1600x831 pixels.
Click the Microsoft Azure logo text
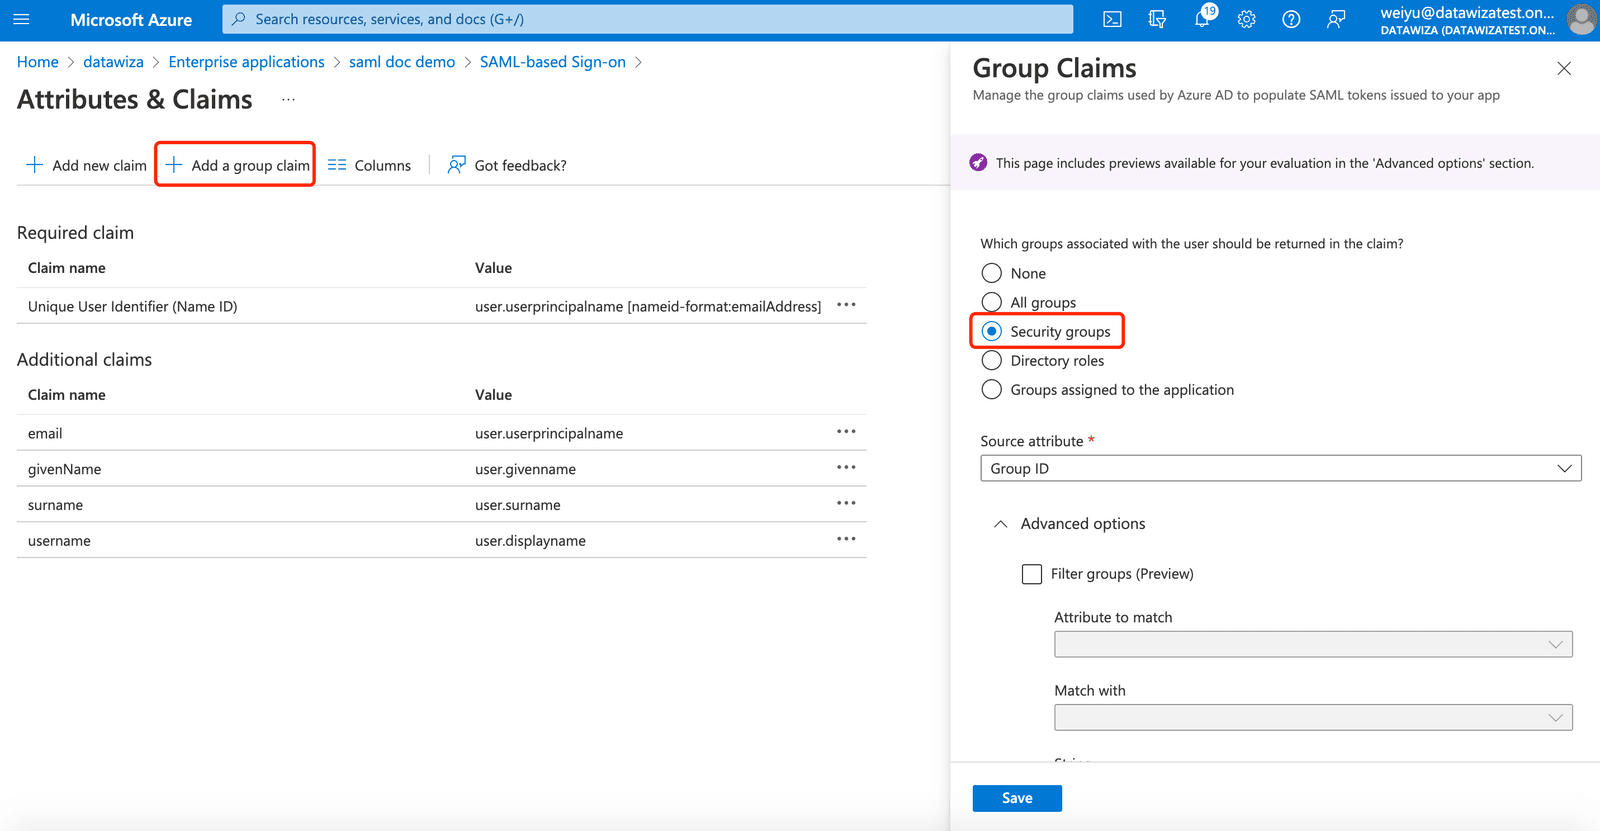[131, 19]
